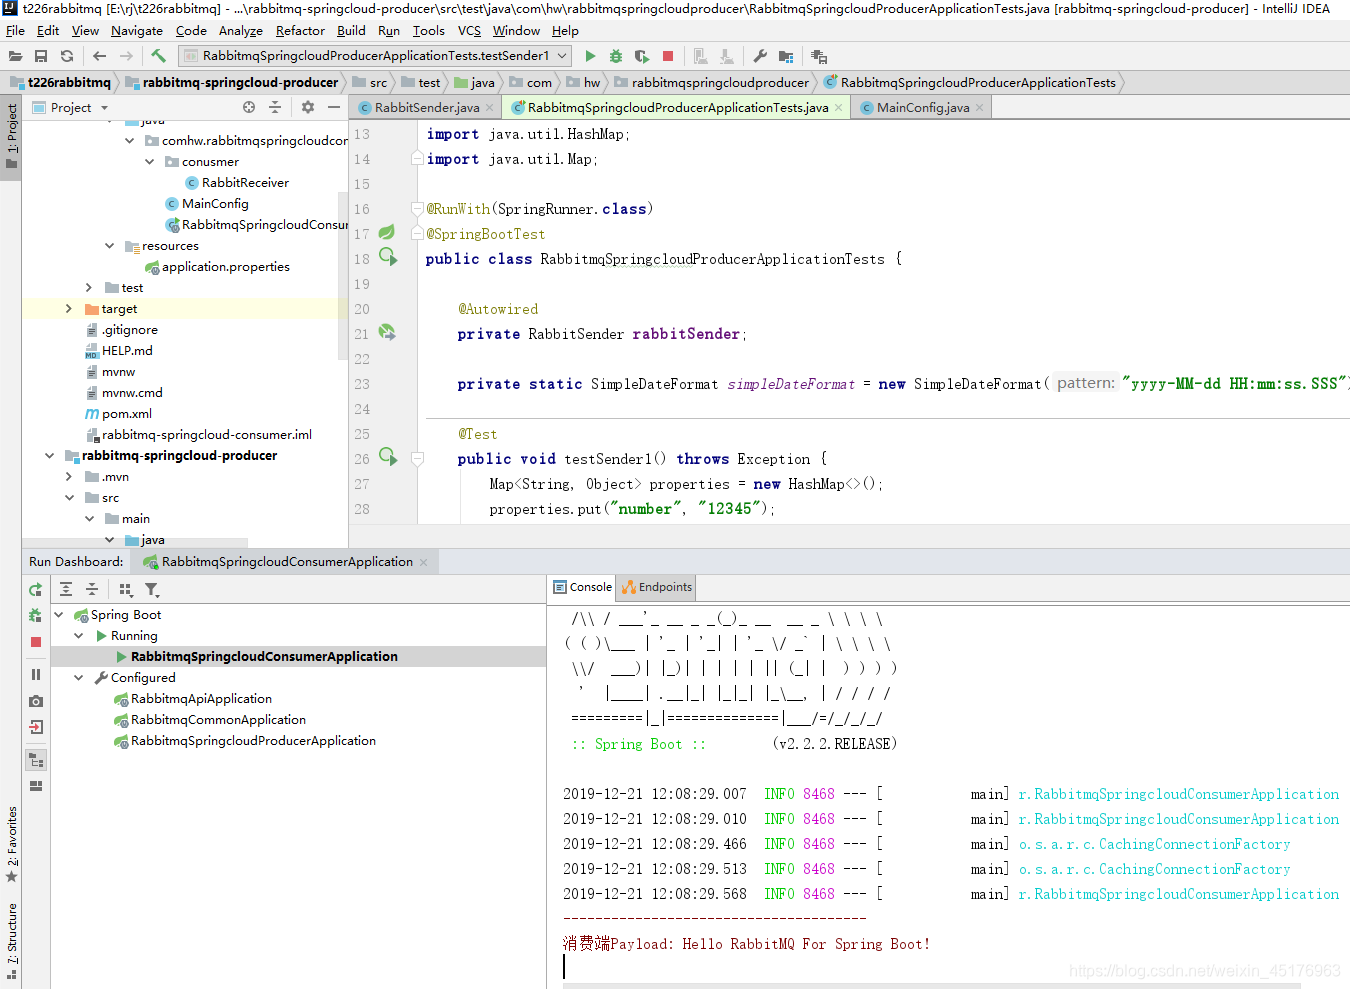Rerun the application in Run Dashboard
The width and height of the screenshot is (1350, 989).
[x=36, y=590]
